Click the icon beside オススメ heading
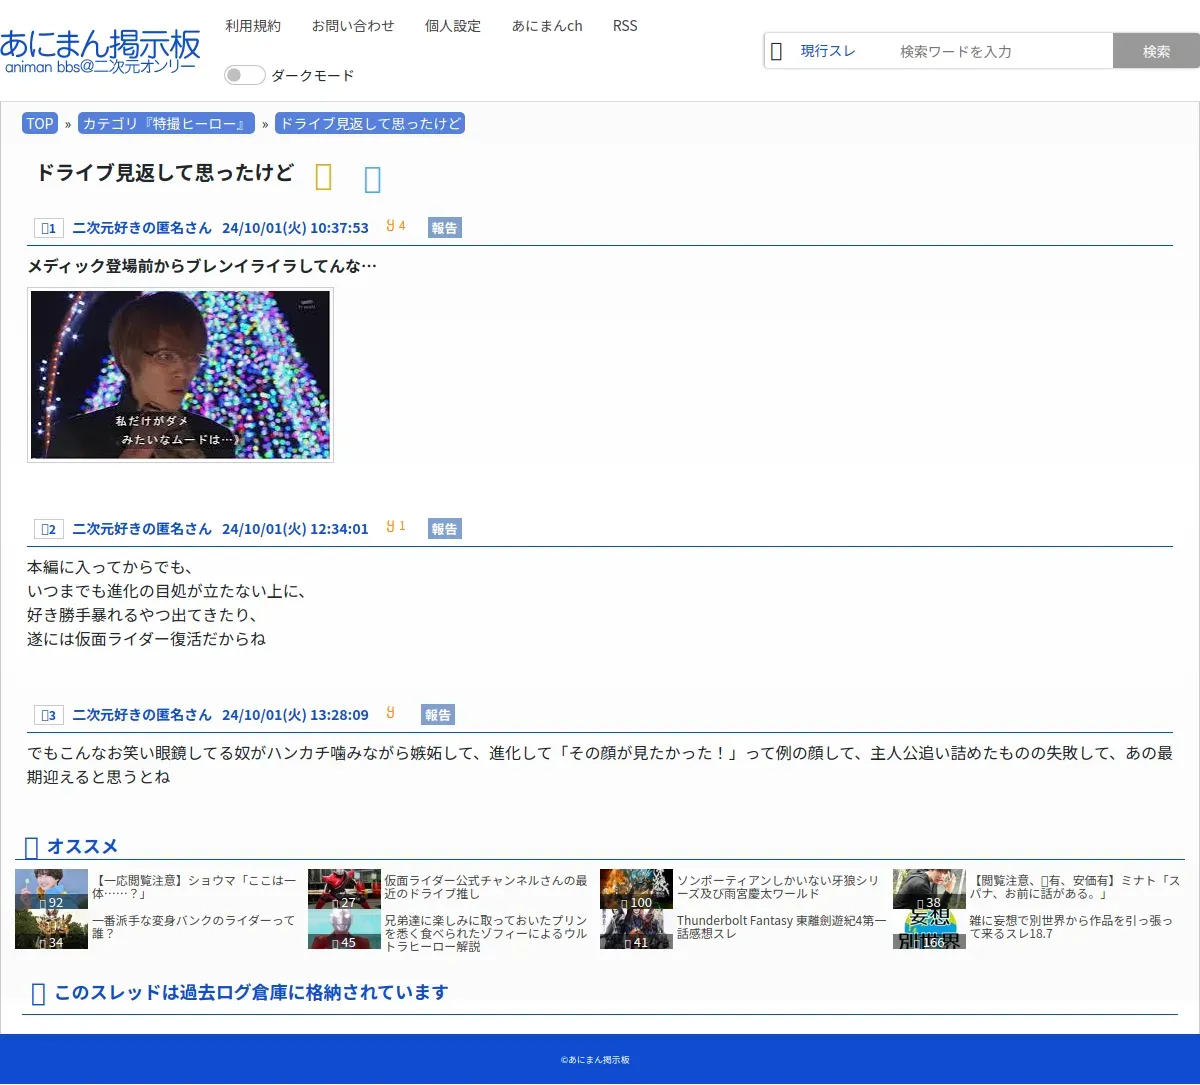1200x1085 pixels. [31, 847]
